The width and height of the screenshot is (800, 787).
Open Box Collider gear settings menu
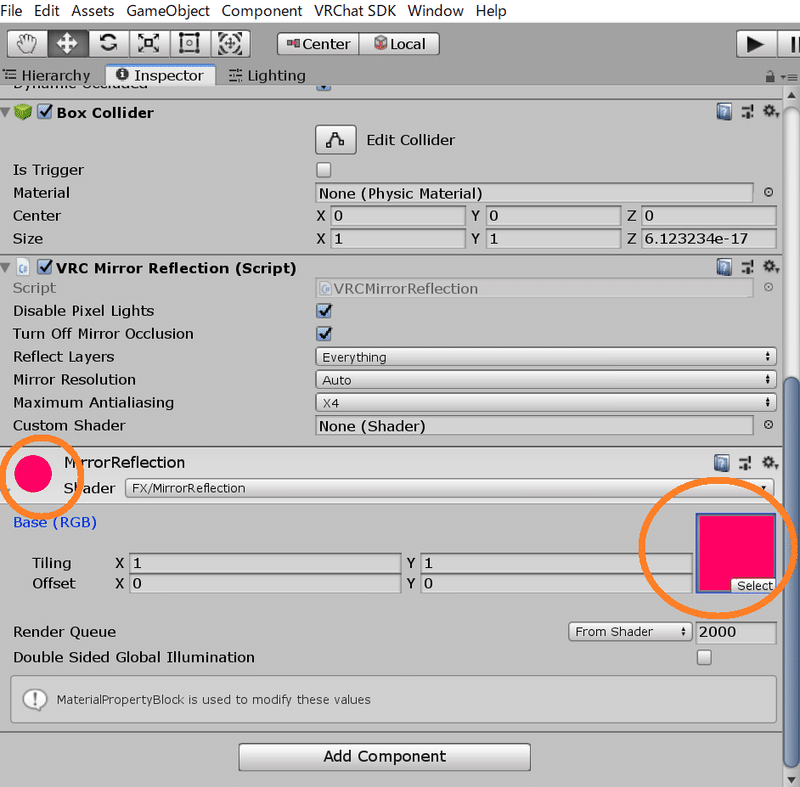point(770,111)
